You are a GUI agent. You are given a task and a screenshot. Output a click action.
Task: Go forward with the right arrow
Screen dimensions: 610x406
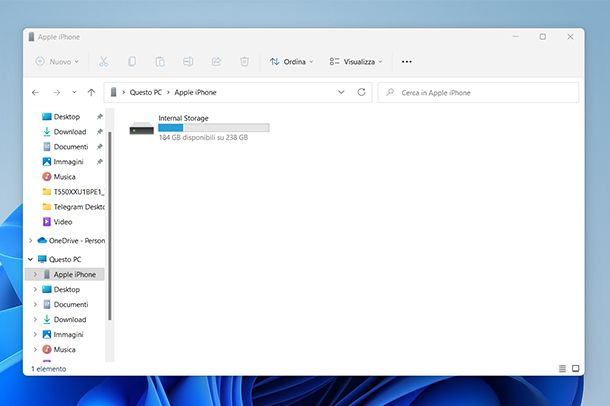(x=56, y=92)
